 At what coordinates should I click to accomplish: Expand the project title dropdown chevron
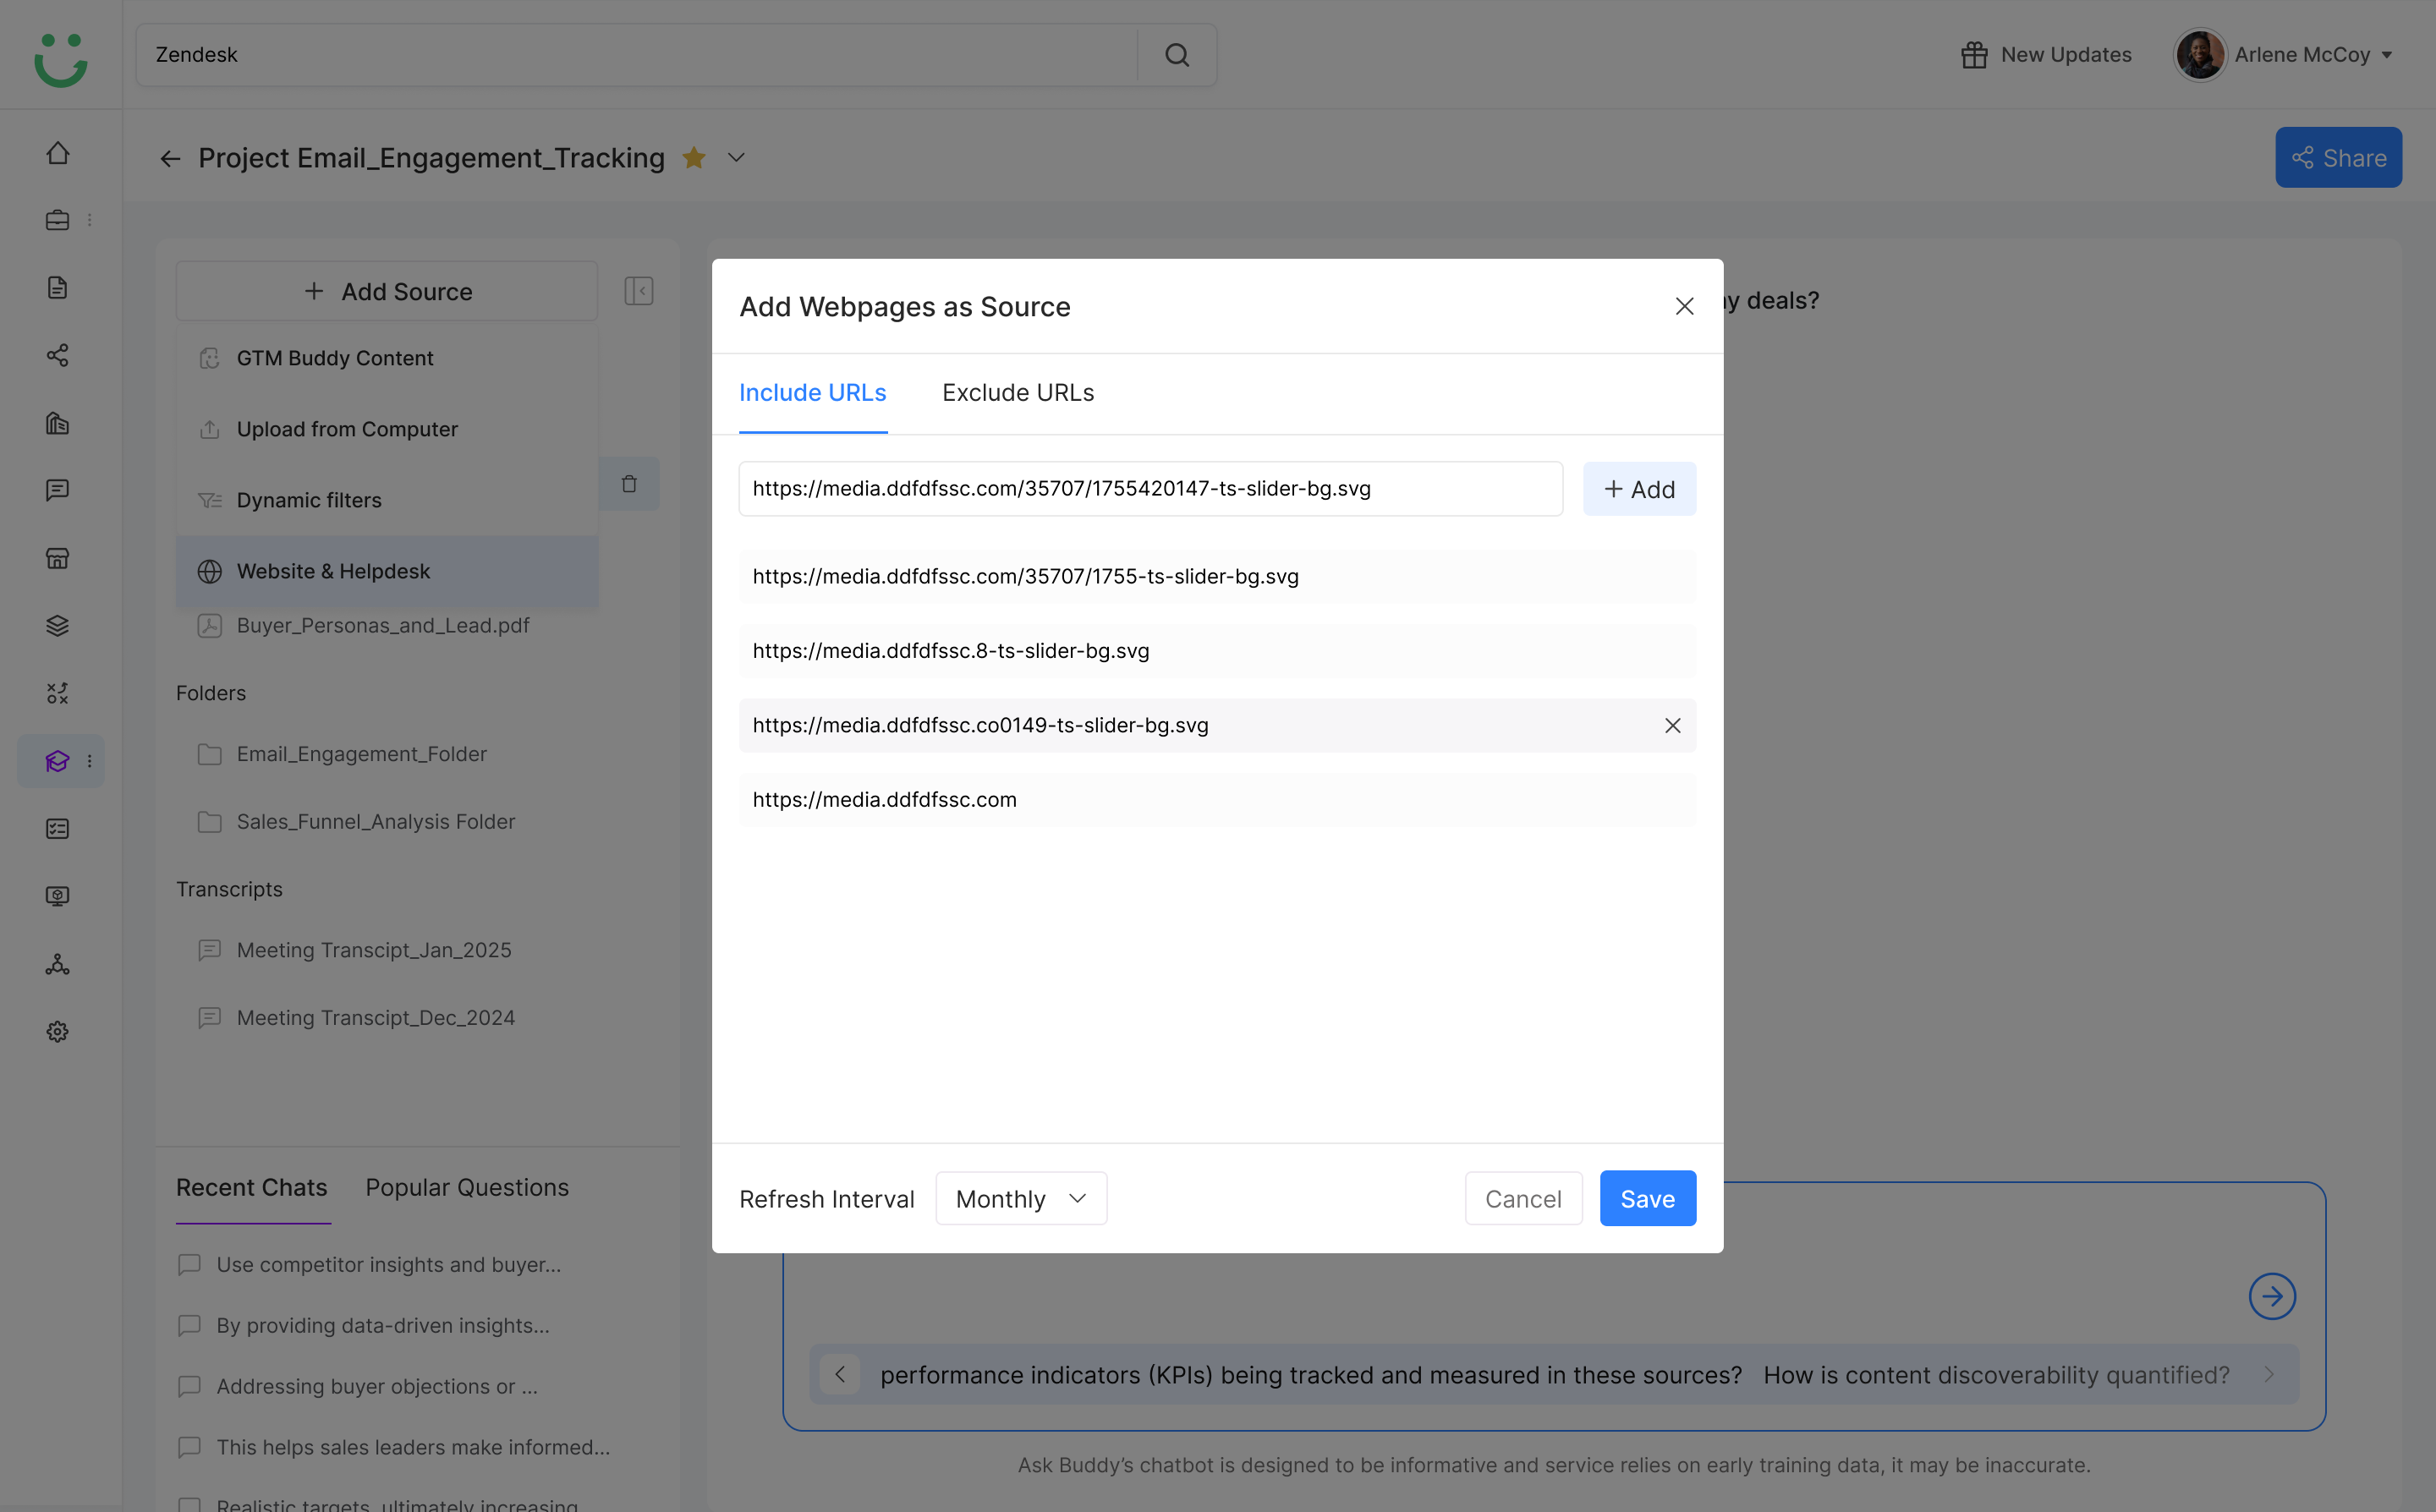(736, 157)
